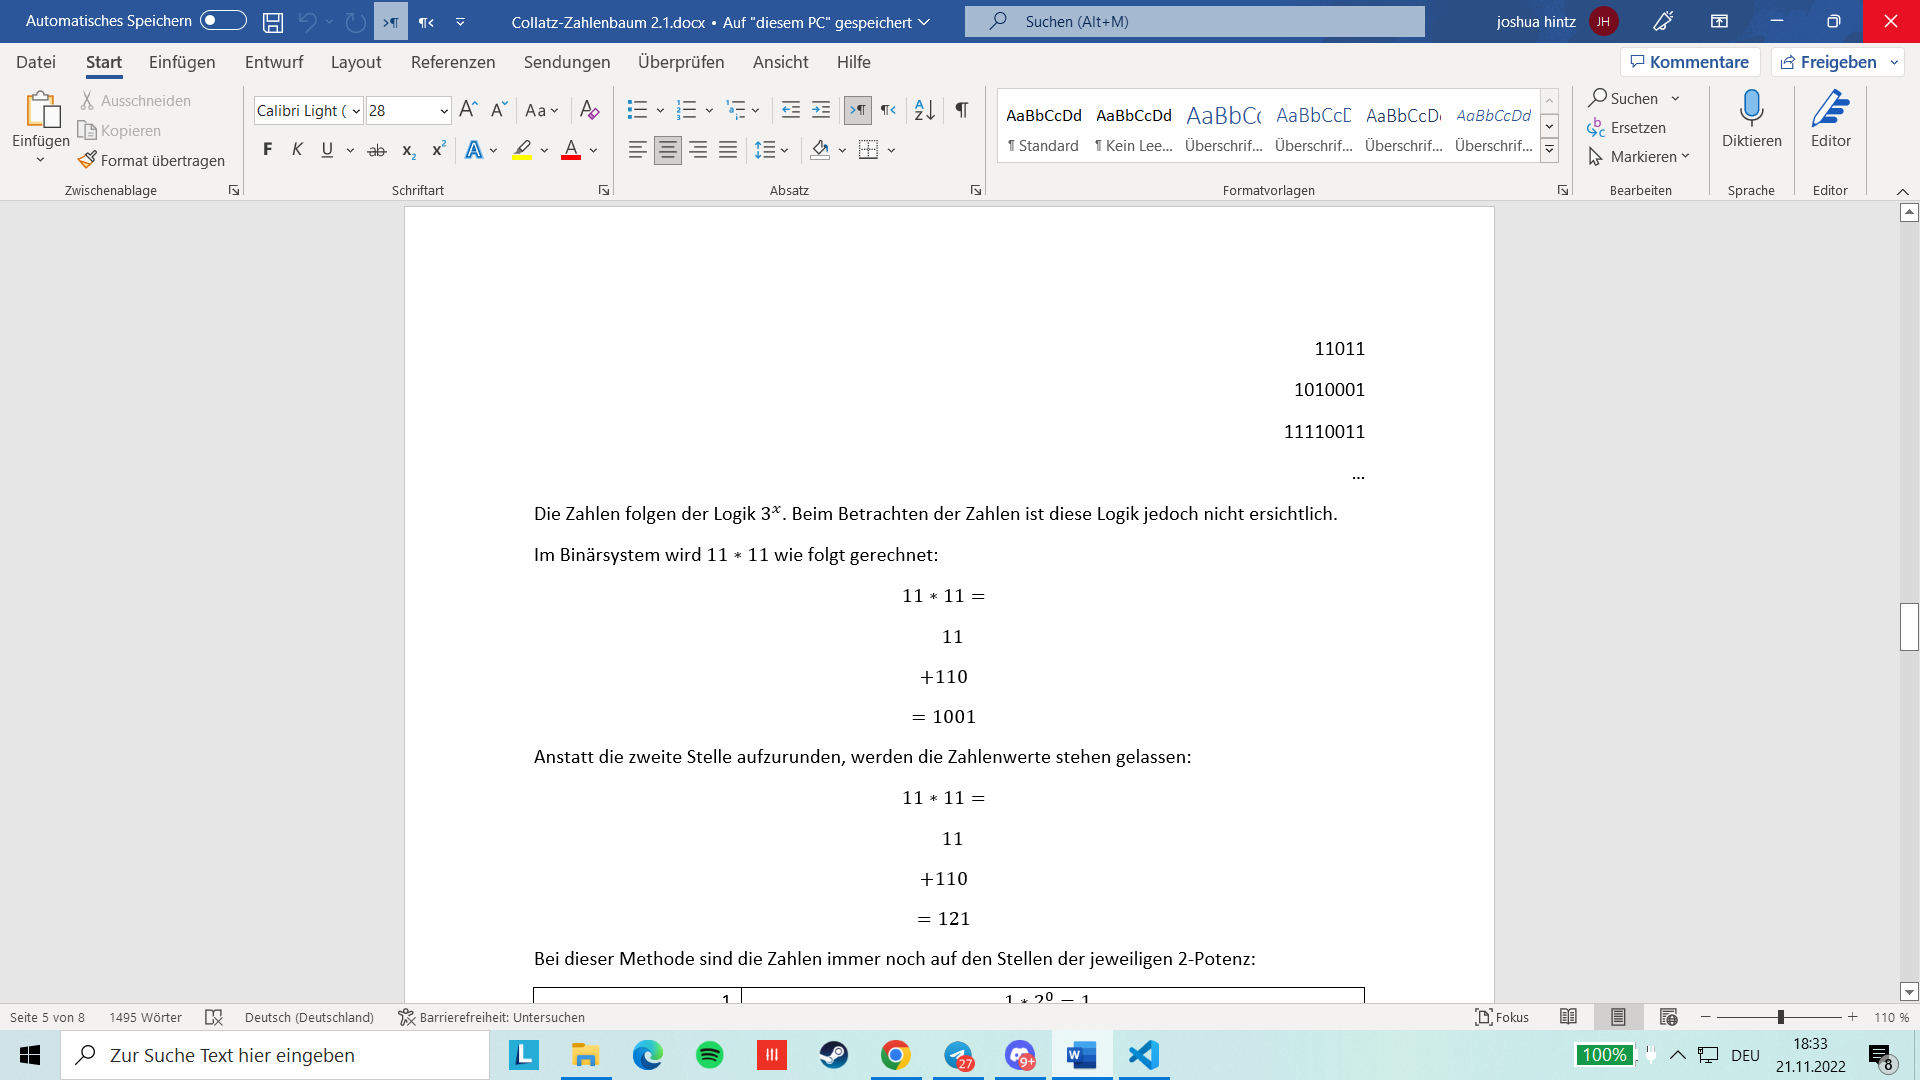Screen dimensions: 1920x1080
Task: Click Ersetzen button
Action: point(1626,127)
